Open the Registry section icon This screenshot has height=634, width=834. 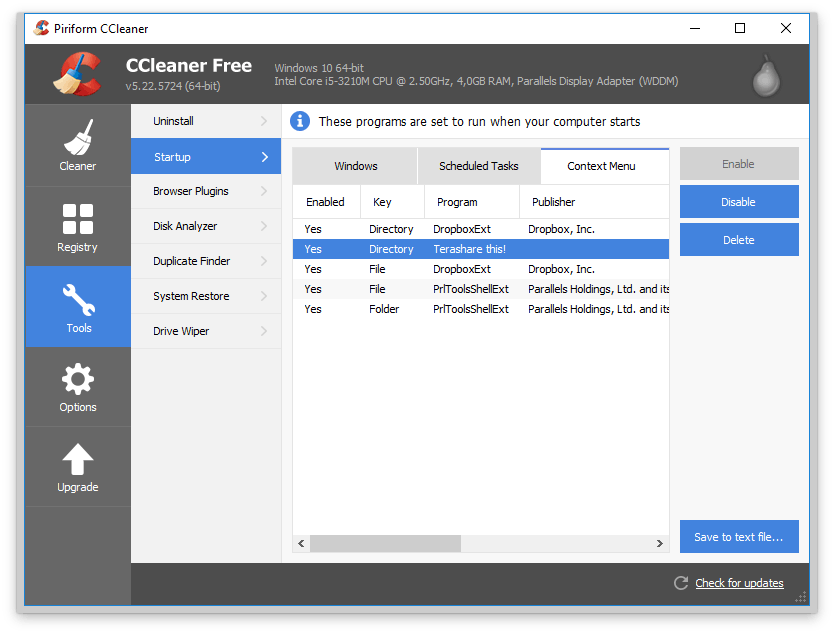(x=78, y=219)
